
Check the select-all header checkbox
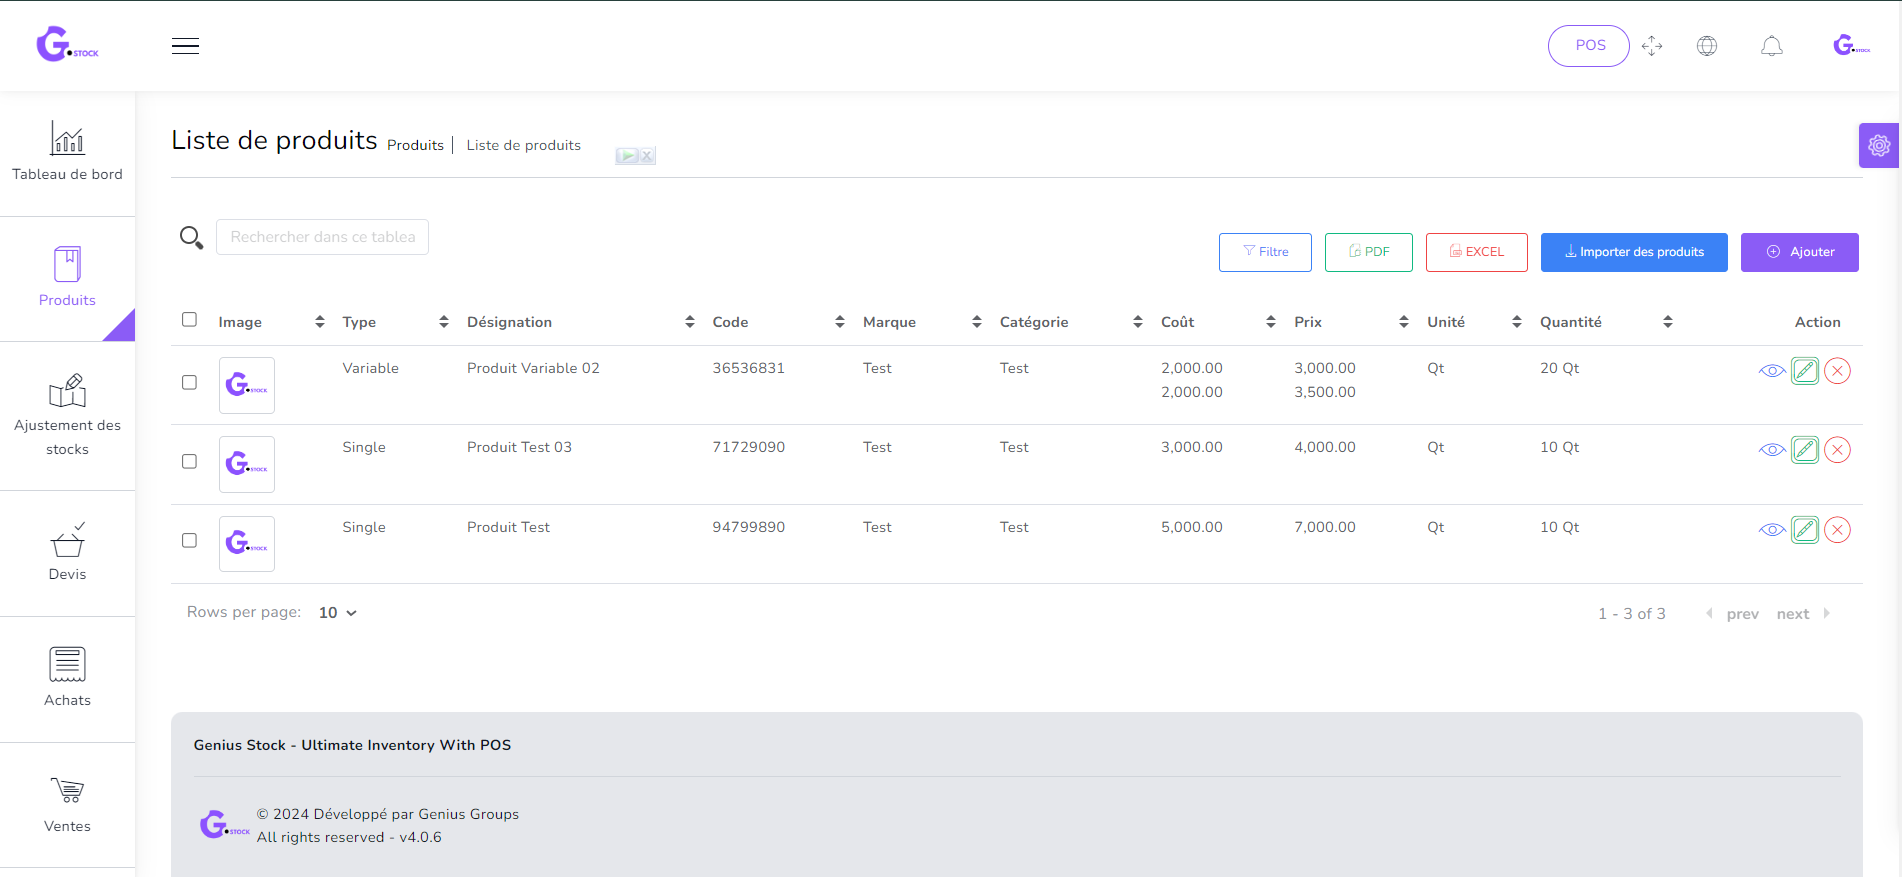click(x=189, y=320)
